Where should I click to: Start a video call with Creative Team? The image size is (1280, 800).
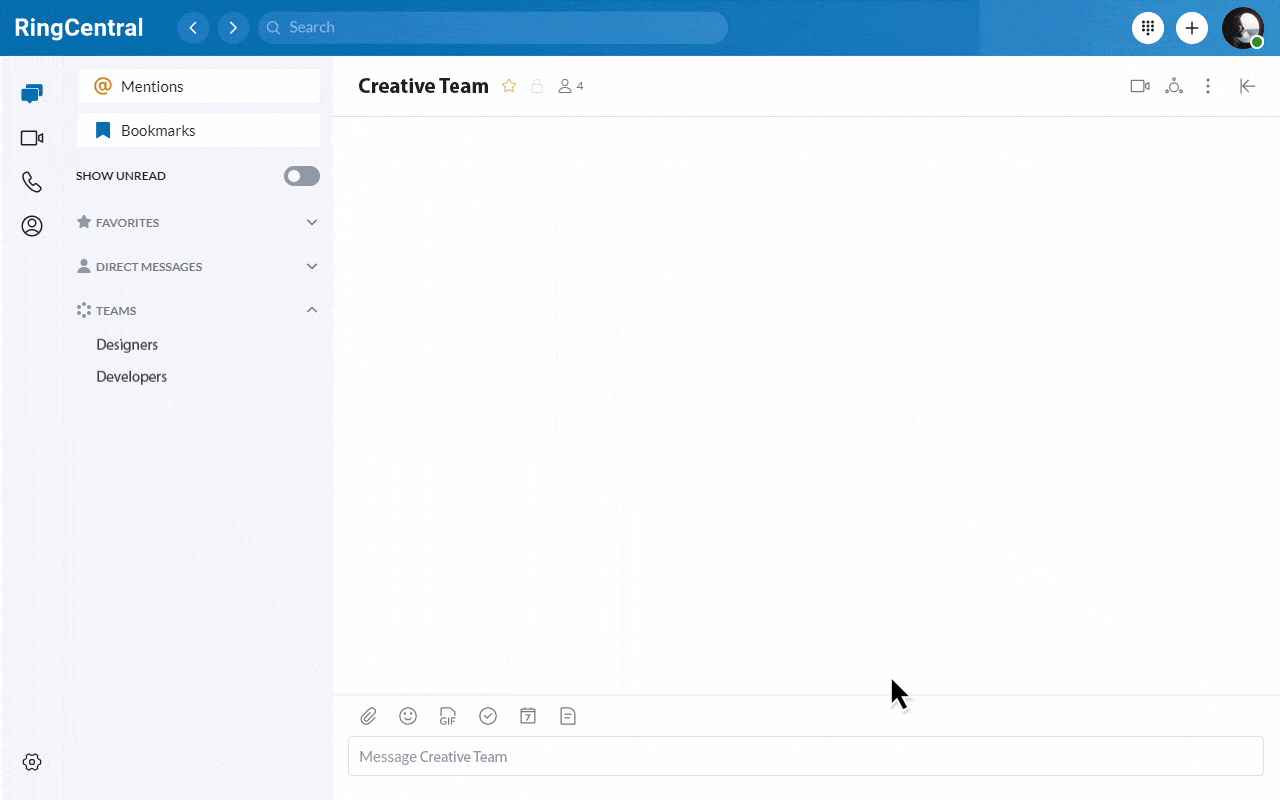1139,86
